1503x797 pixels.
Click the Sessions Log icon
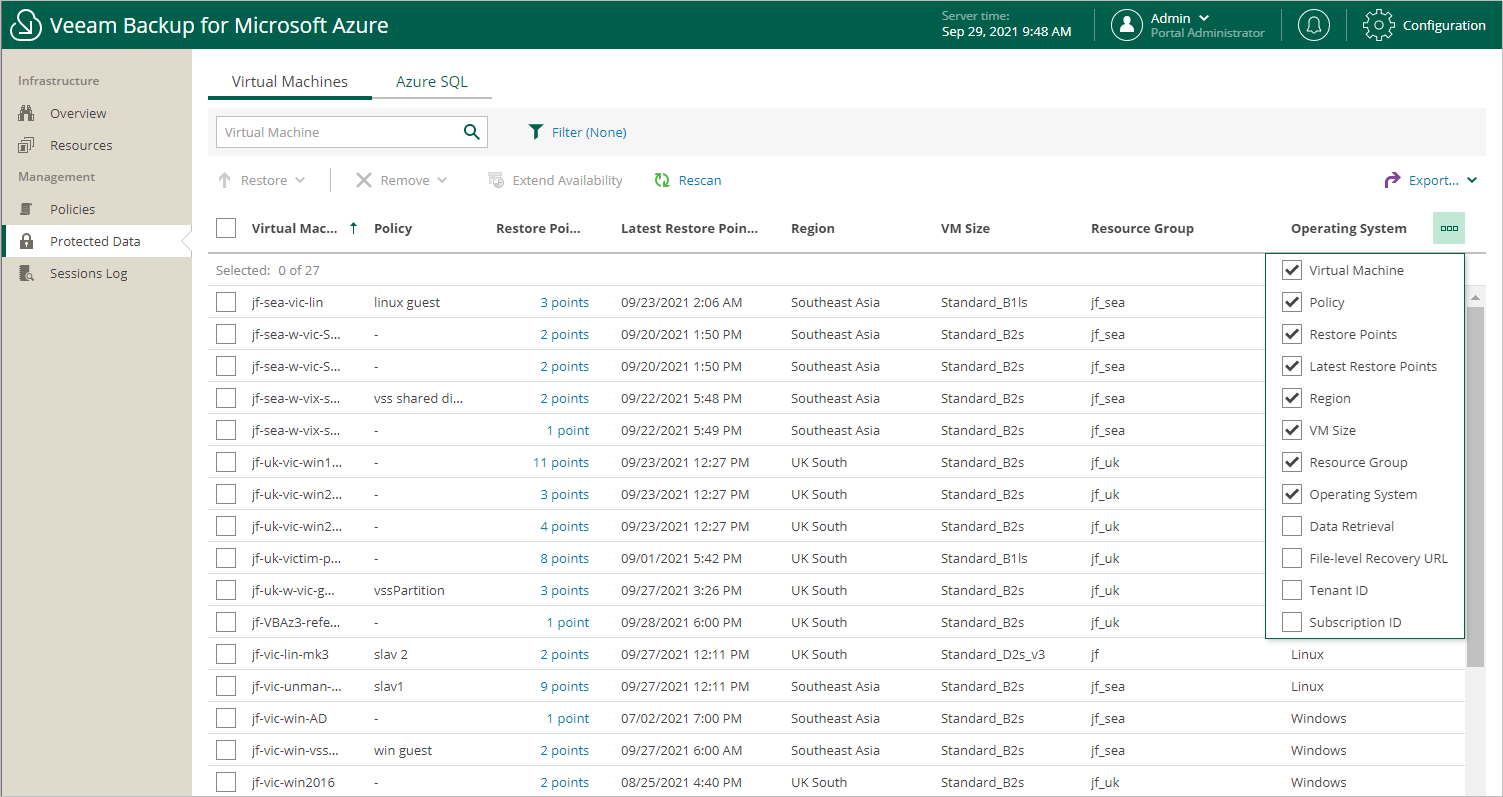coord(28,273)
